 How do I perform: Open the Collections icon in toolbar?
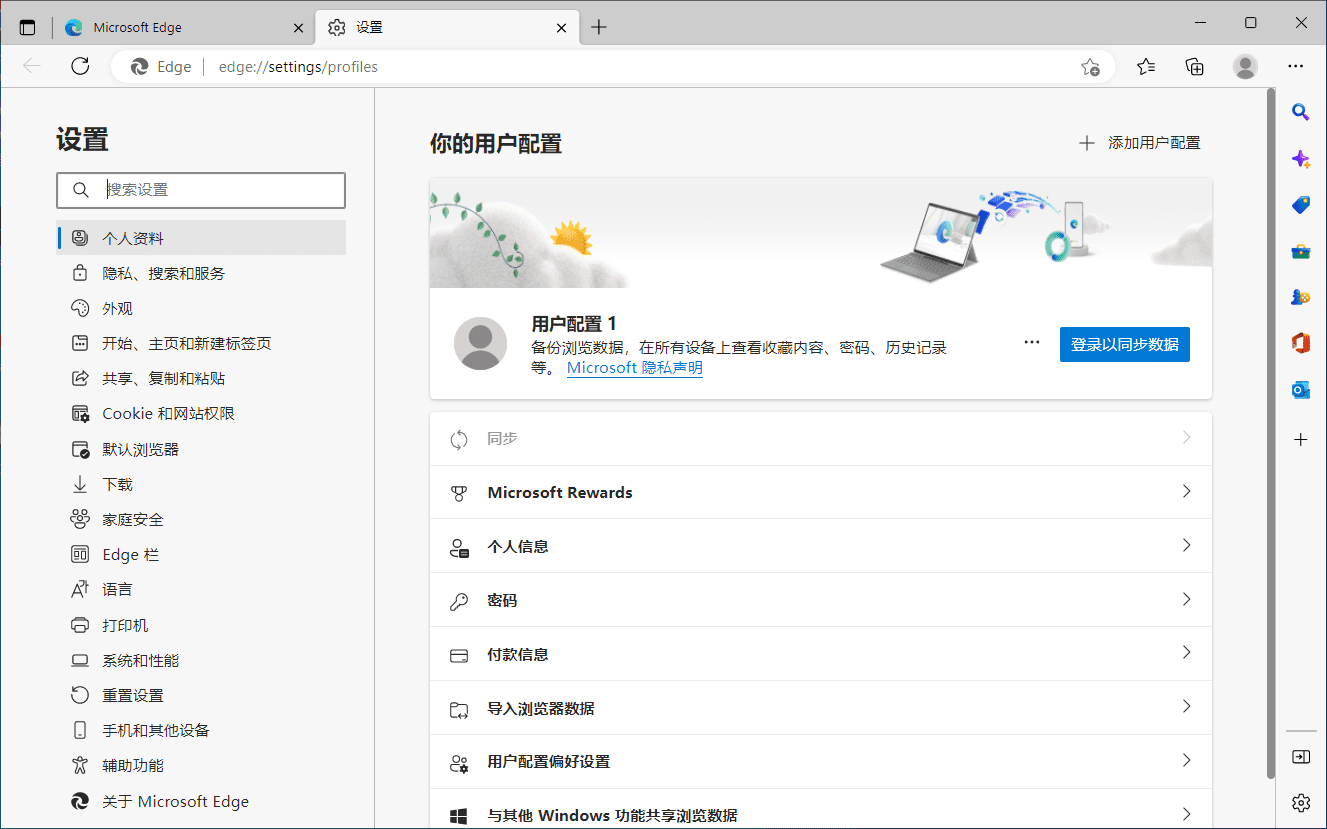(x=1194, y=67)
